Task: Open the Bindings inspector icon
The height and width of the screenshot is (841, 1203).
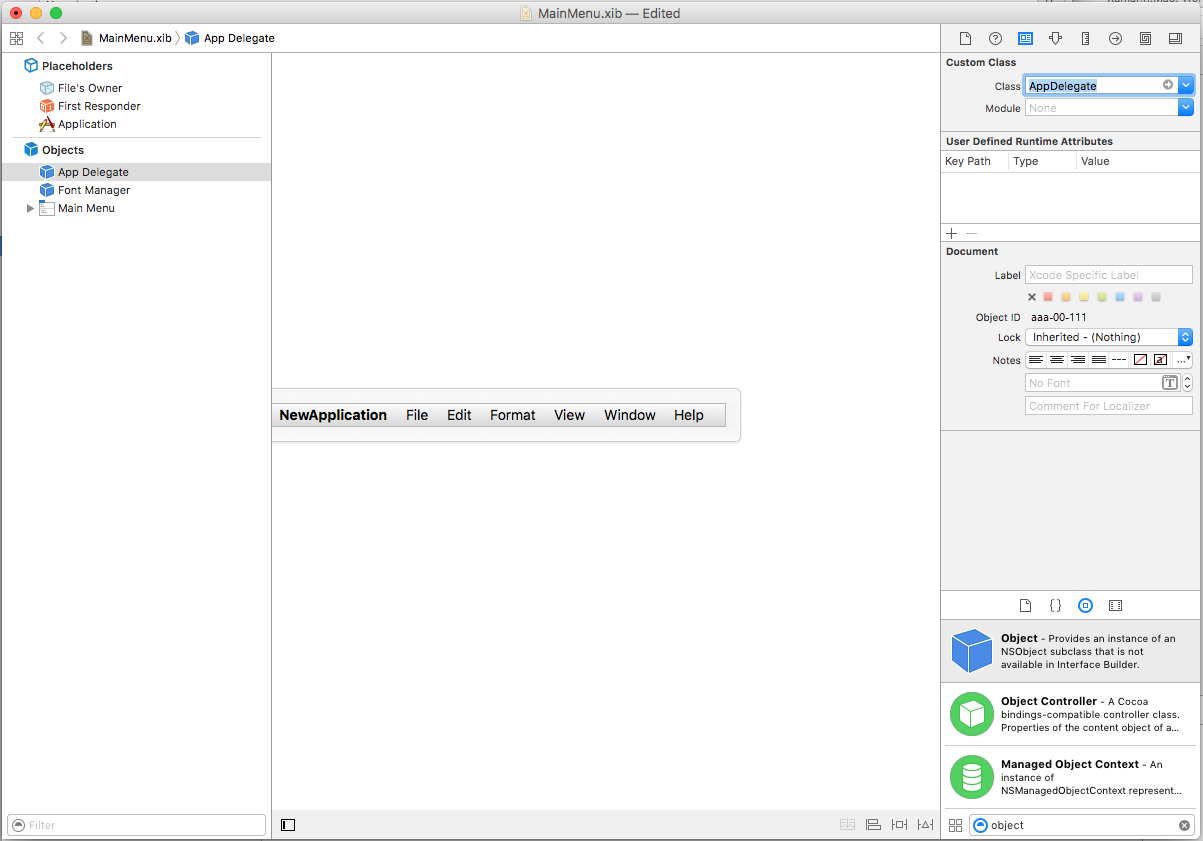Action: (x=1145, y=38)
